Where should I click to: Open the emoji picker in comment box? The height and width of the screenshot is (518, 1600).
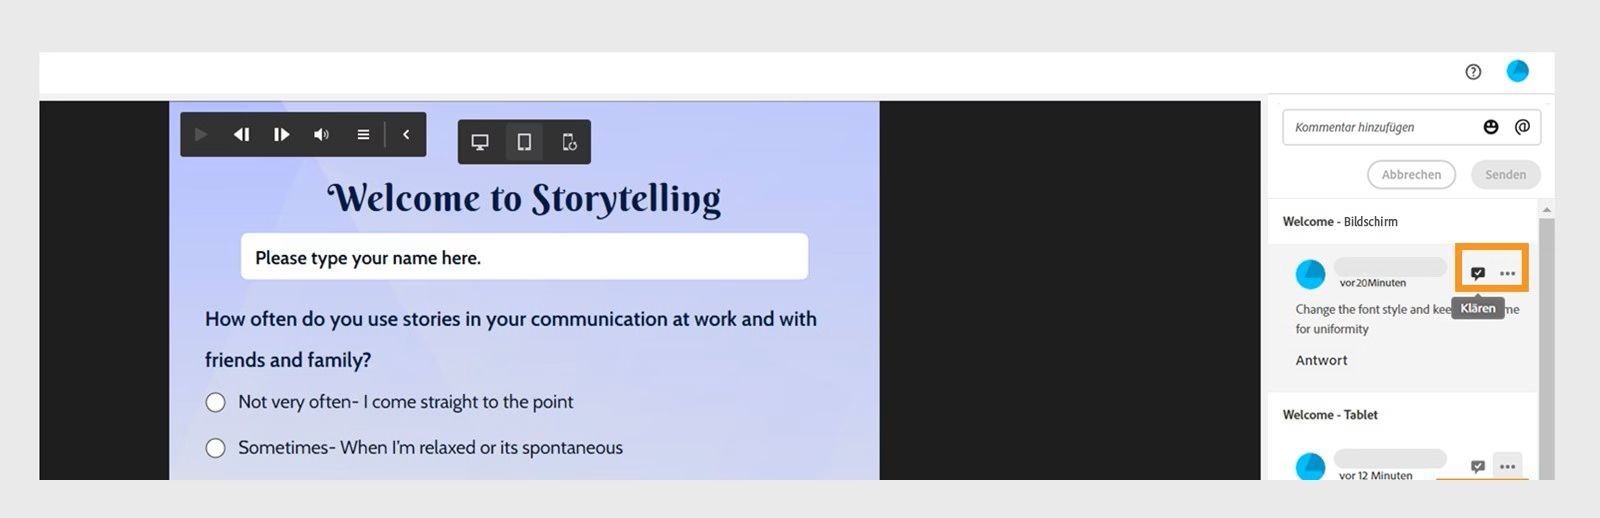point(1491,127)
